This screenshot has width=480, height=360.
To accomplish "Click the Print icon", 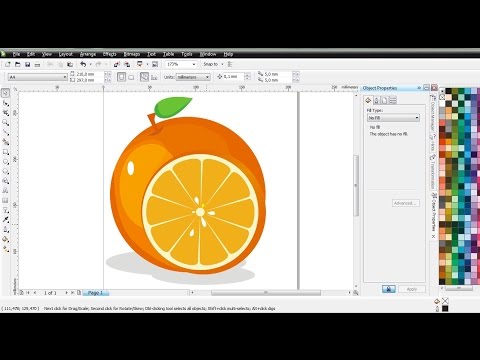I will (37, 64).
